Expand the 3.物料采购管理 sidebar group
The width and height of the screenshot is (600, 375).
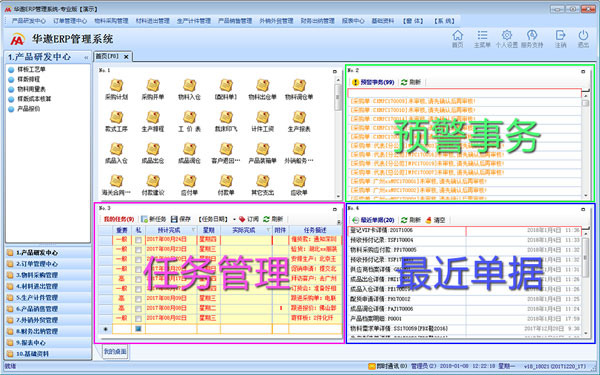tap(48, 275)
